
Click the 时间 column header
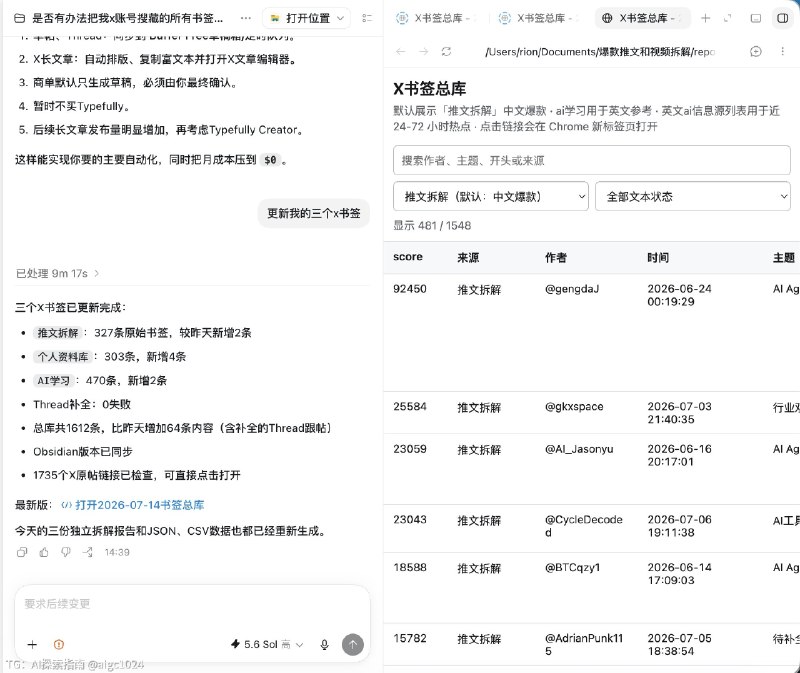(x=658, y=258)
